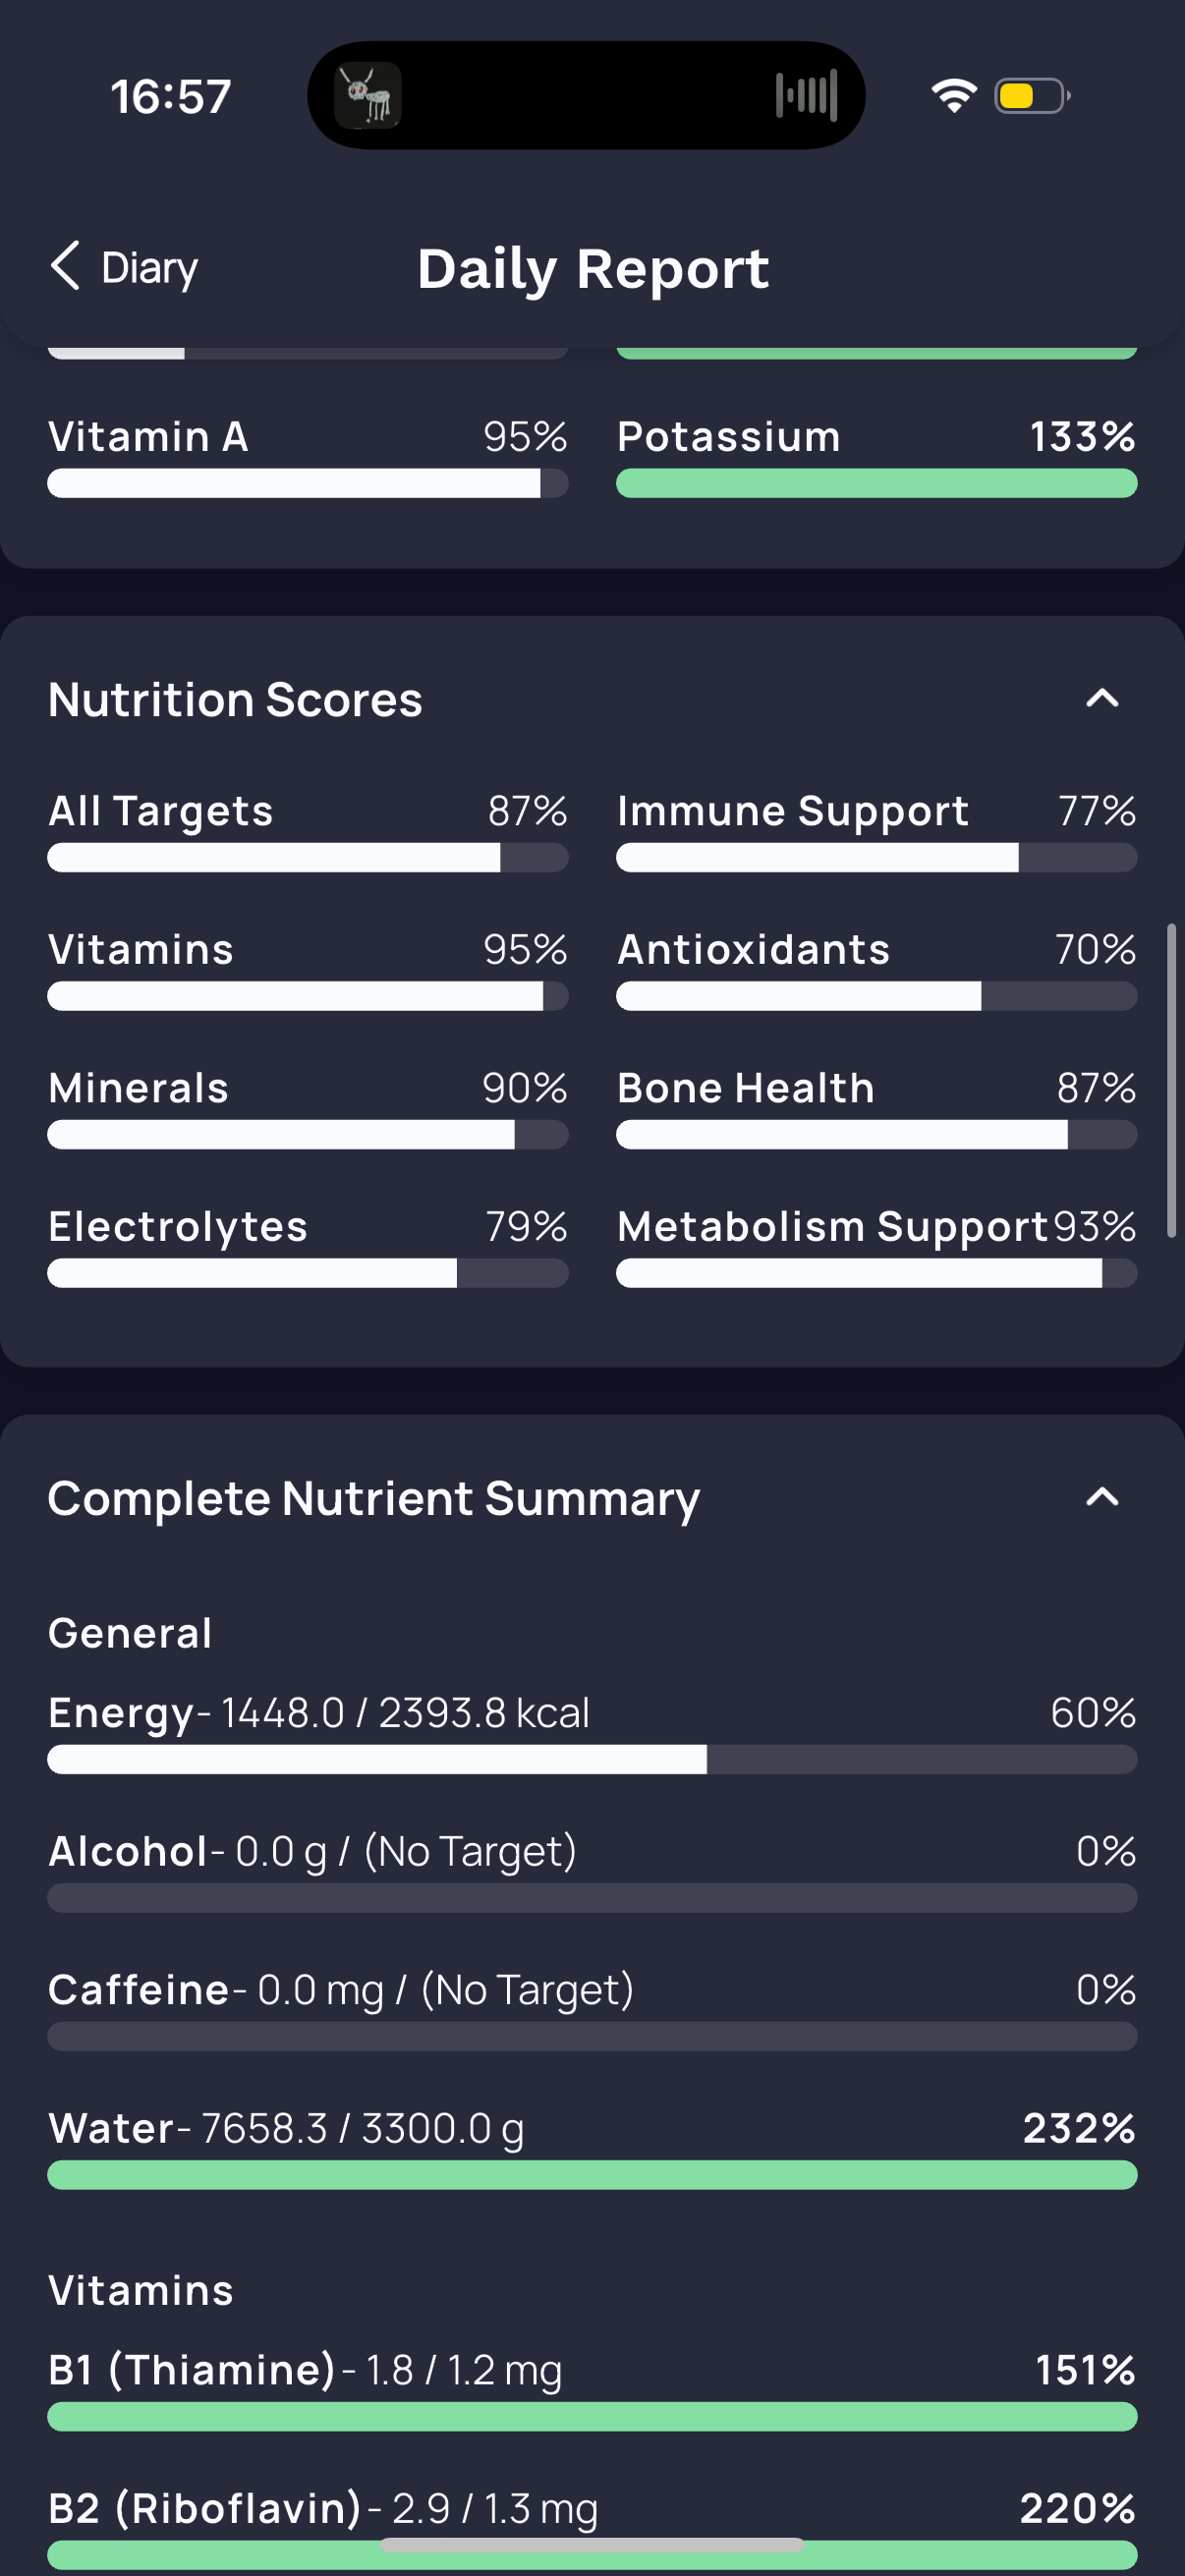
Task: Collapse the Complete Nutrient Summary section
Action: coord(1102,1497)
